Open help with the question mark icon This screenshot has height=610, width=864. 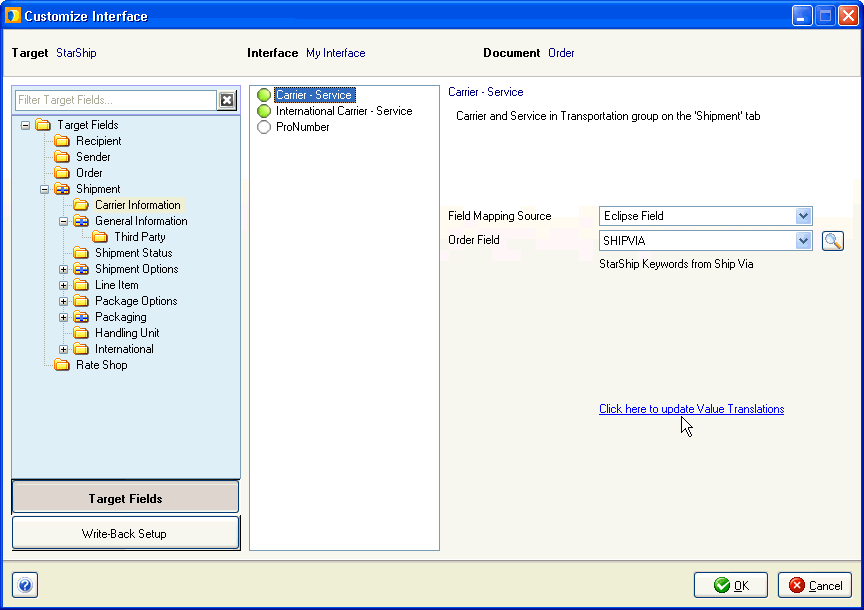tap(25, 585)
